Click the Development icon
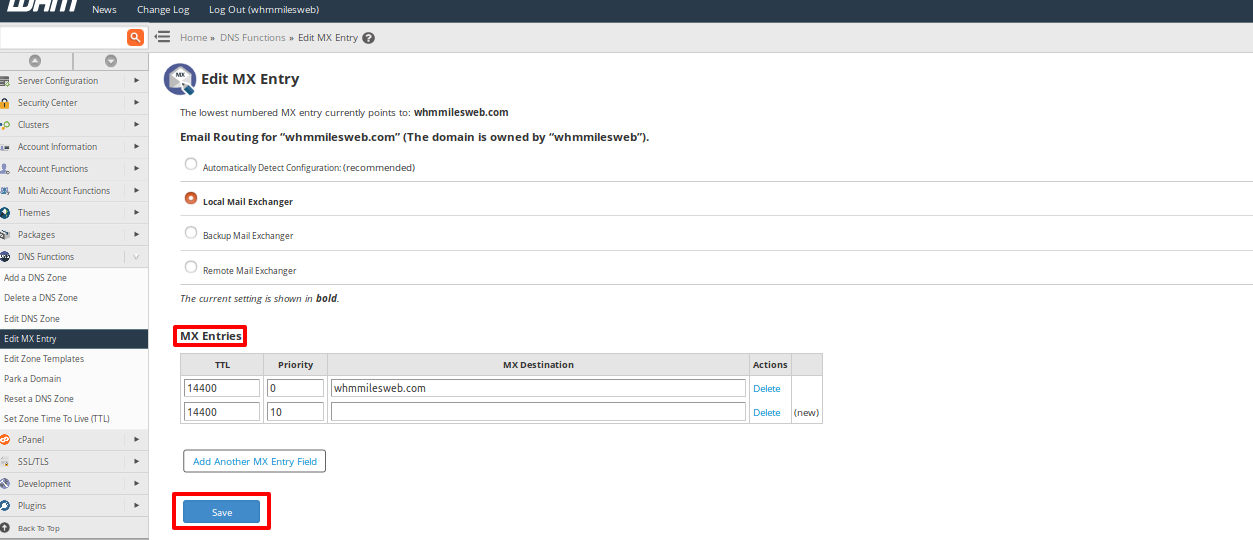The image size is (1253, 540). click(6, 484)
